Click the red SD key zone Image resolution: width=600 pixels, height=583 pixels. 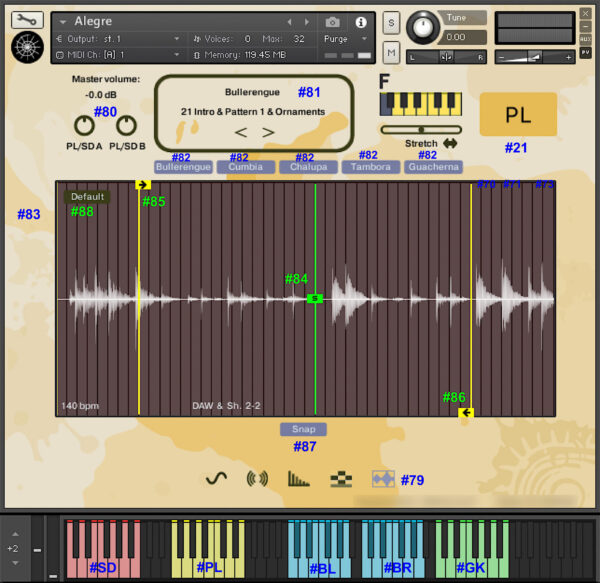(103, 549)
